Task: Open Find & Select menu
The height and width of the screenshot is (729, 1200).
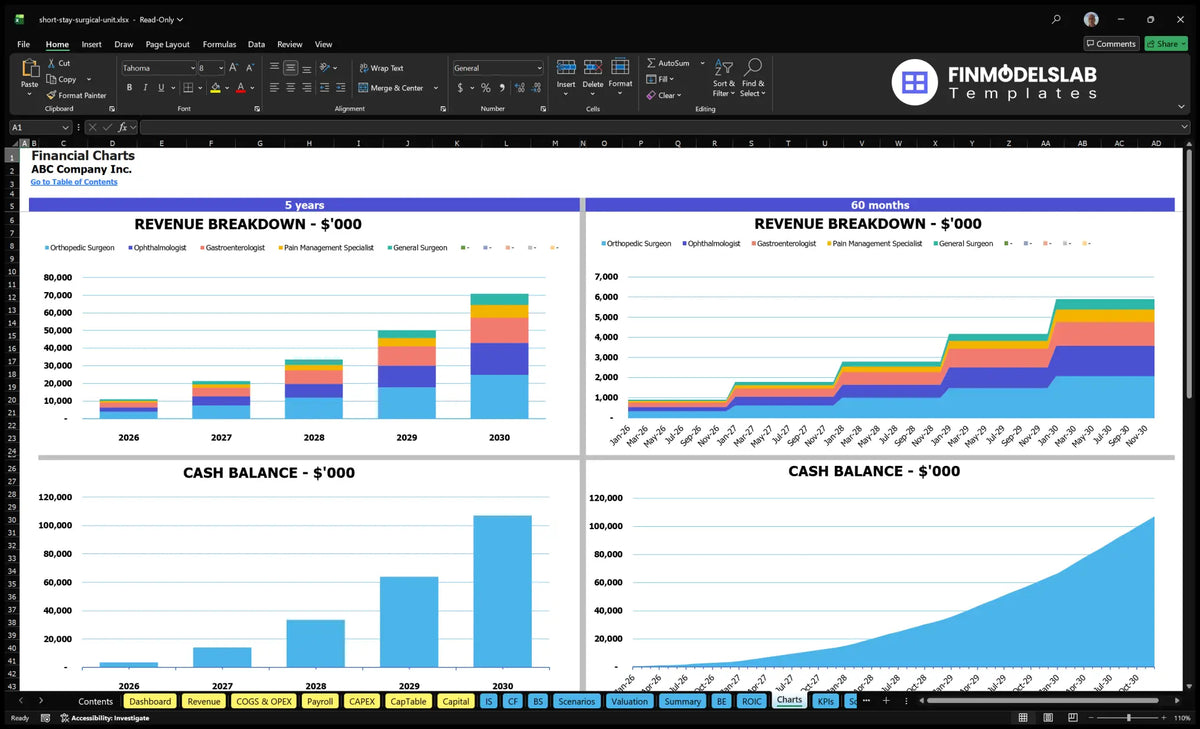Action: pyautogui.click(x=753, y=77)
